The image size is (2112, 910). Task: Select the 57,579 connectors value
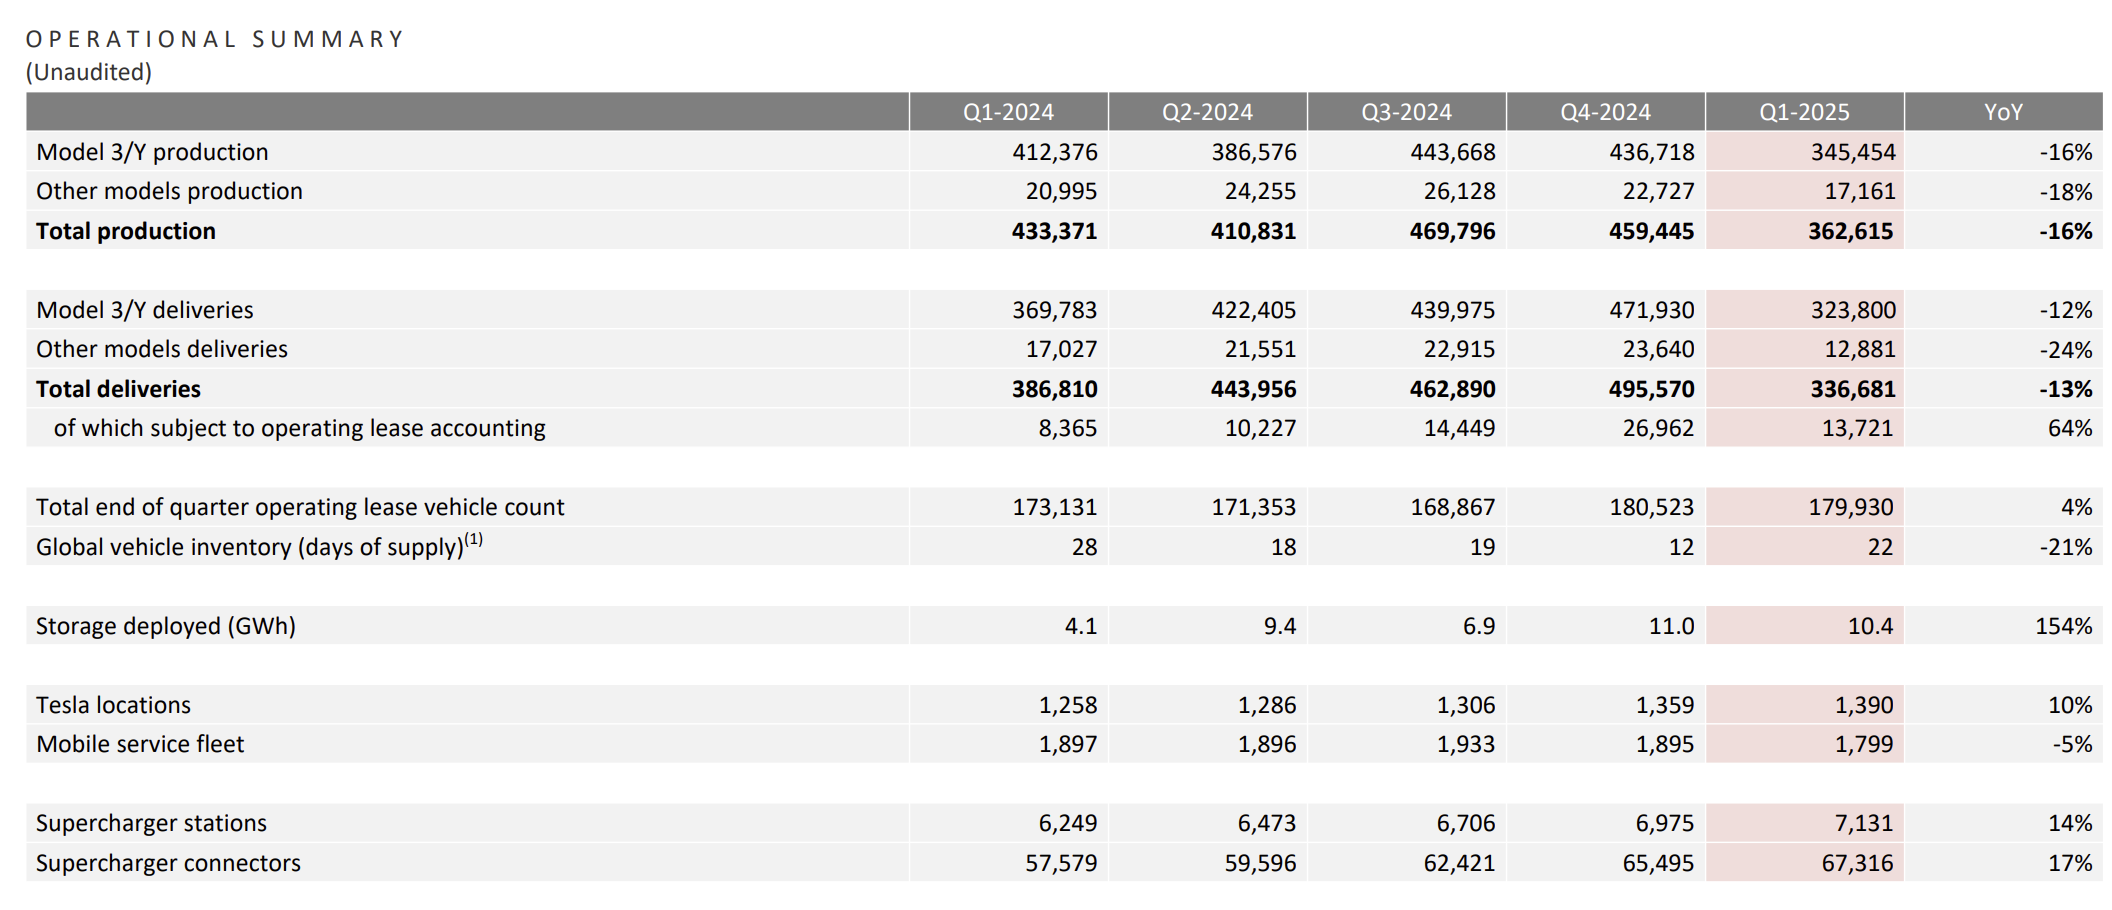pos(1061,863)
